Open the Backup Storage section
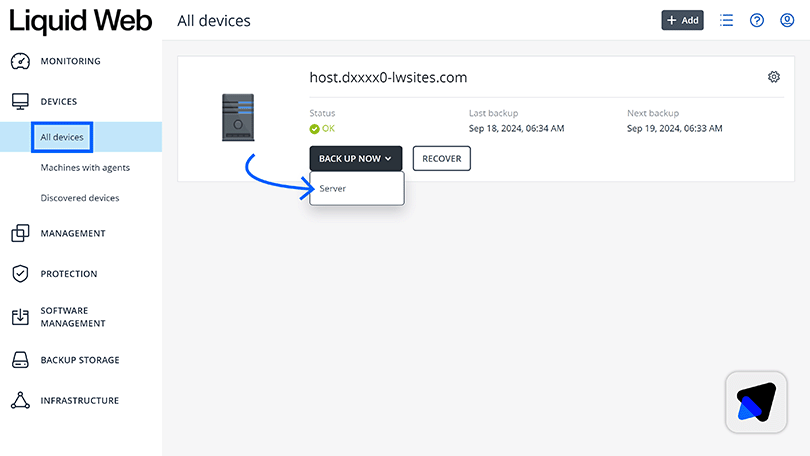Screen dimensions: 810x456 (x=80, y=360)
